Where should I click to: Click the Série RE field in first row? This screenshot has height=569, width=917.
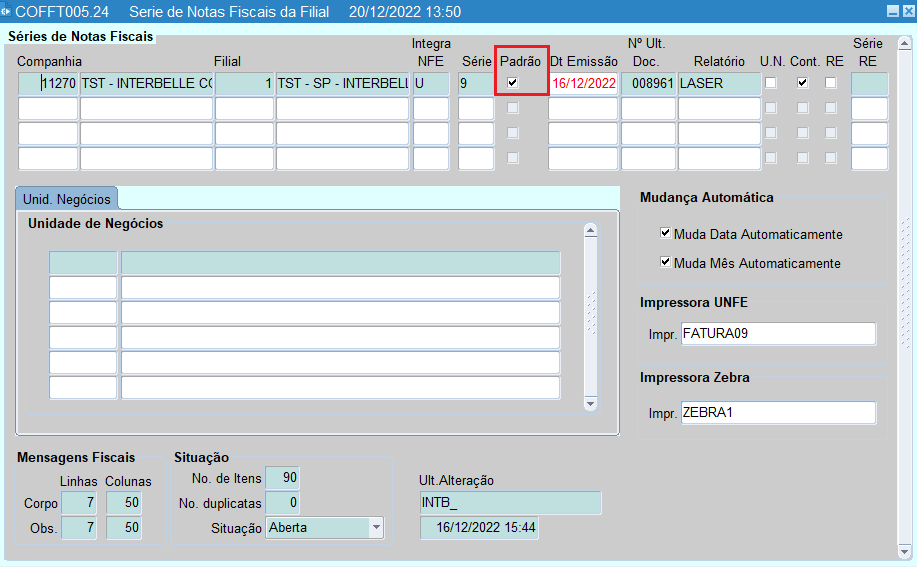pos(870,84)
